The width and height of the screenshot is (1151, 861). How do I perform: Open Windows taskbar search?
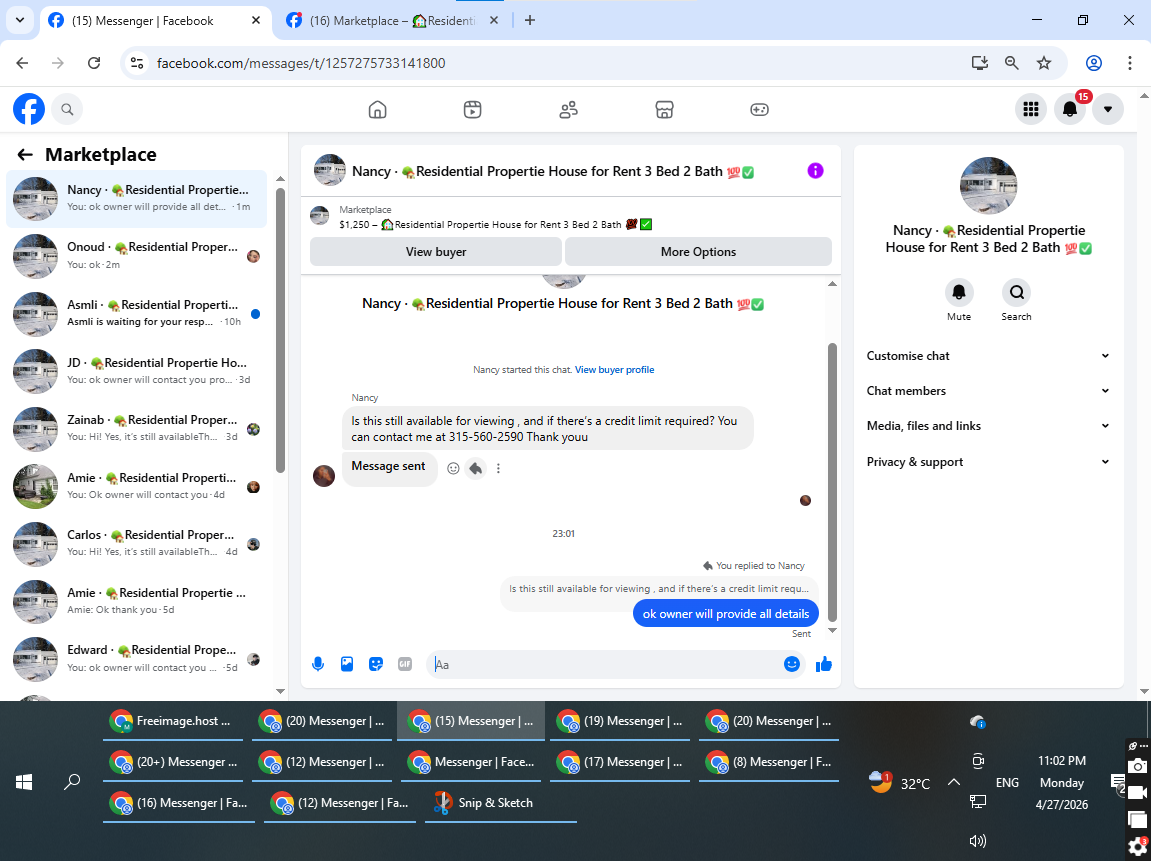(x=72, y=782)
